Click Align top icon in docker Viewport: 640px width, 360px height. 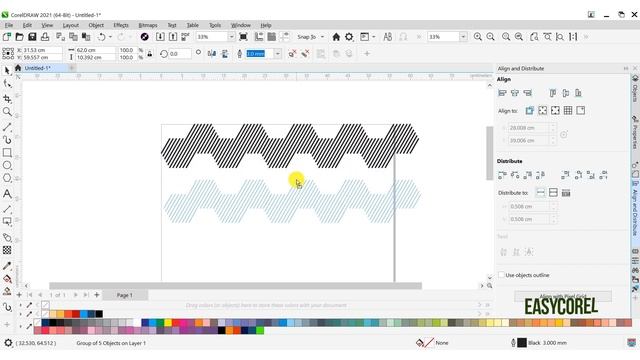click(553, 93)
